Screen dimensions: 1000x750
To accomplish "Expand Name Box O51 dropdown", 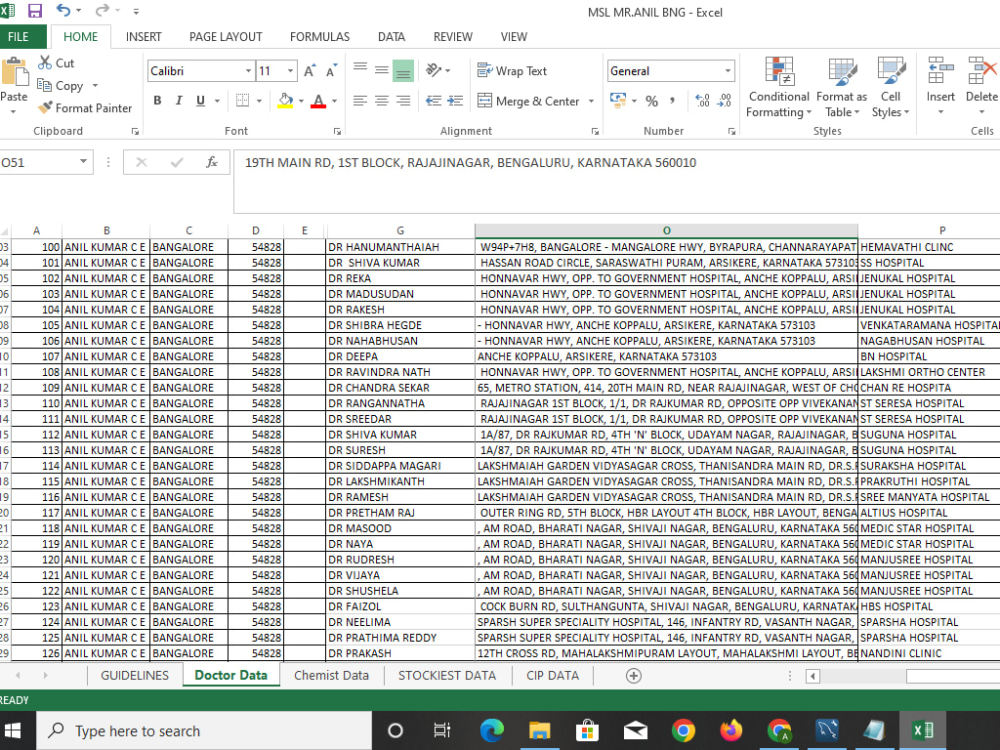I will [83, 162].
